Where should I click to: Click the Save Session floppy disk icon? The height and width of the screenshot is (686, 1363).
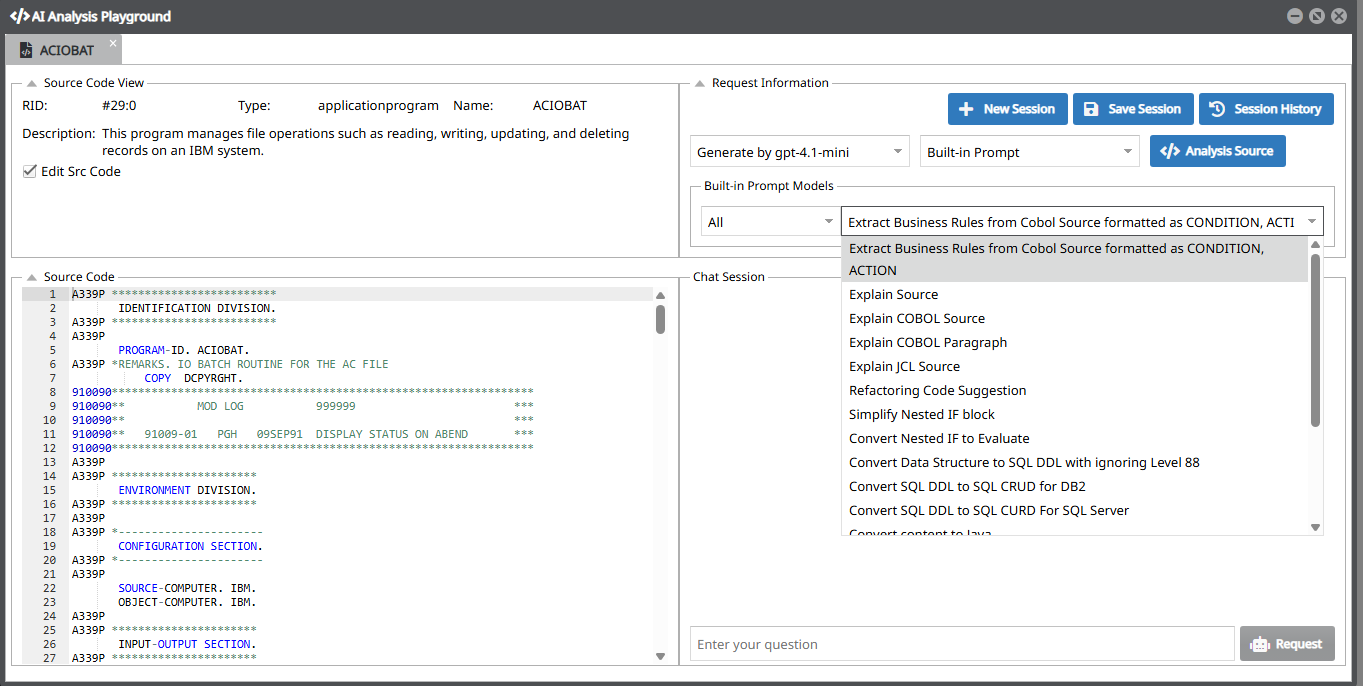(1091, 109)
